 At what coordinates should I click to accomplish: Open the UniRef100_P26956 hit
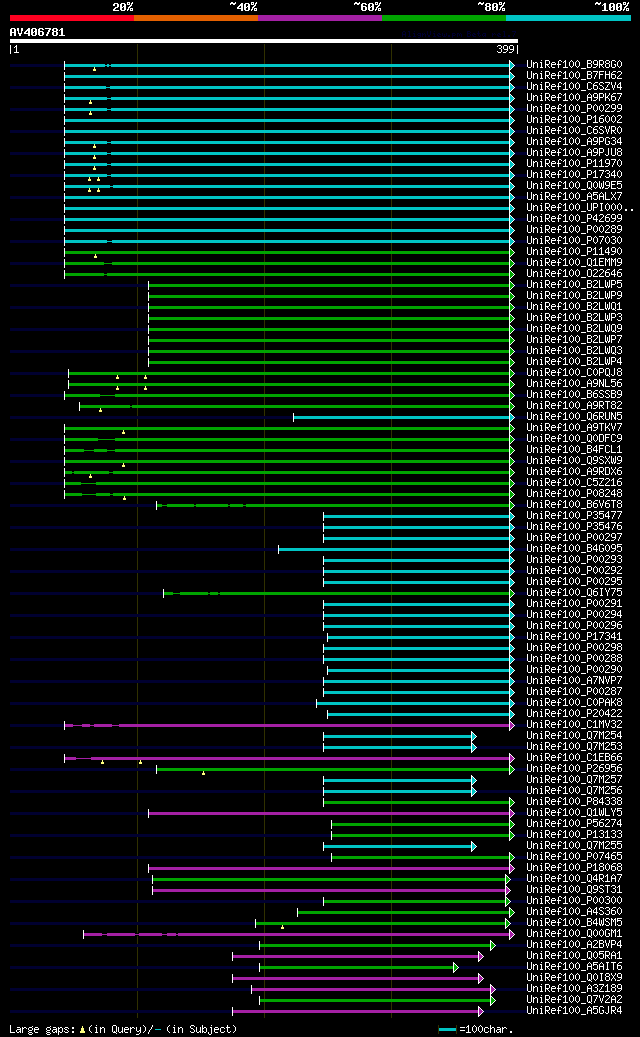click(x=574, y=768)
